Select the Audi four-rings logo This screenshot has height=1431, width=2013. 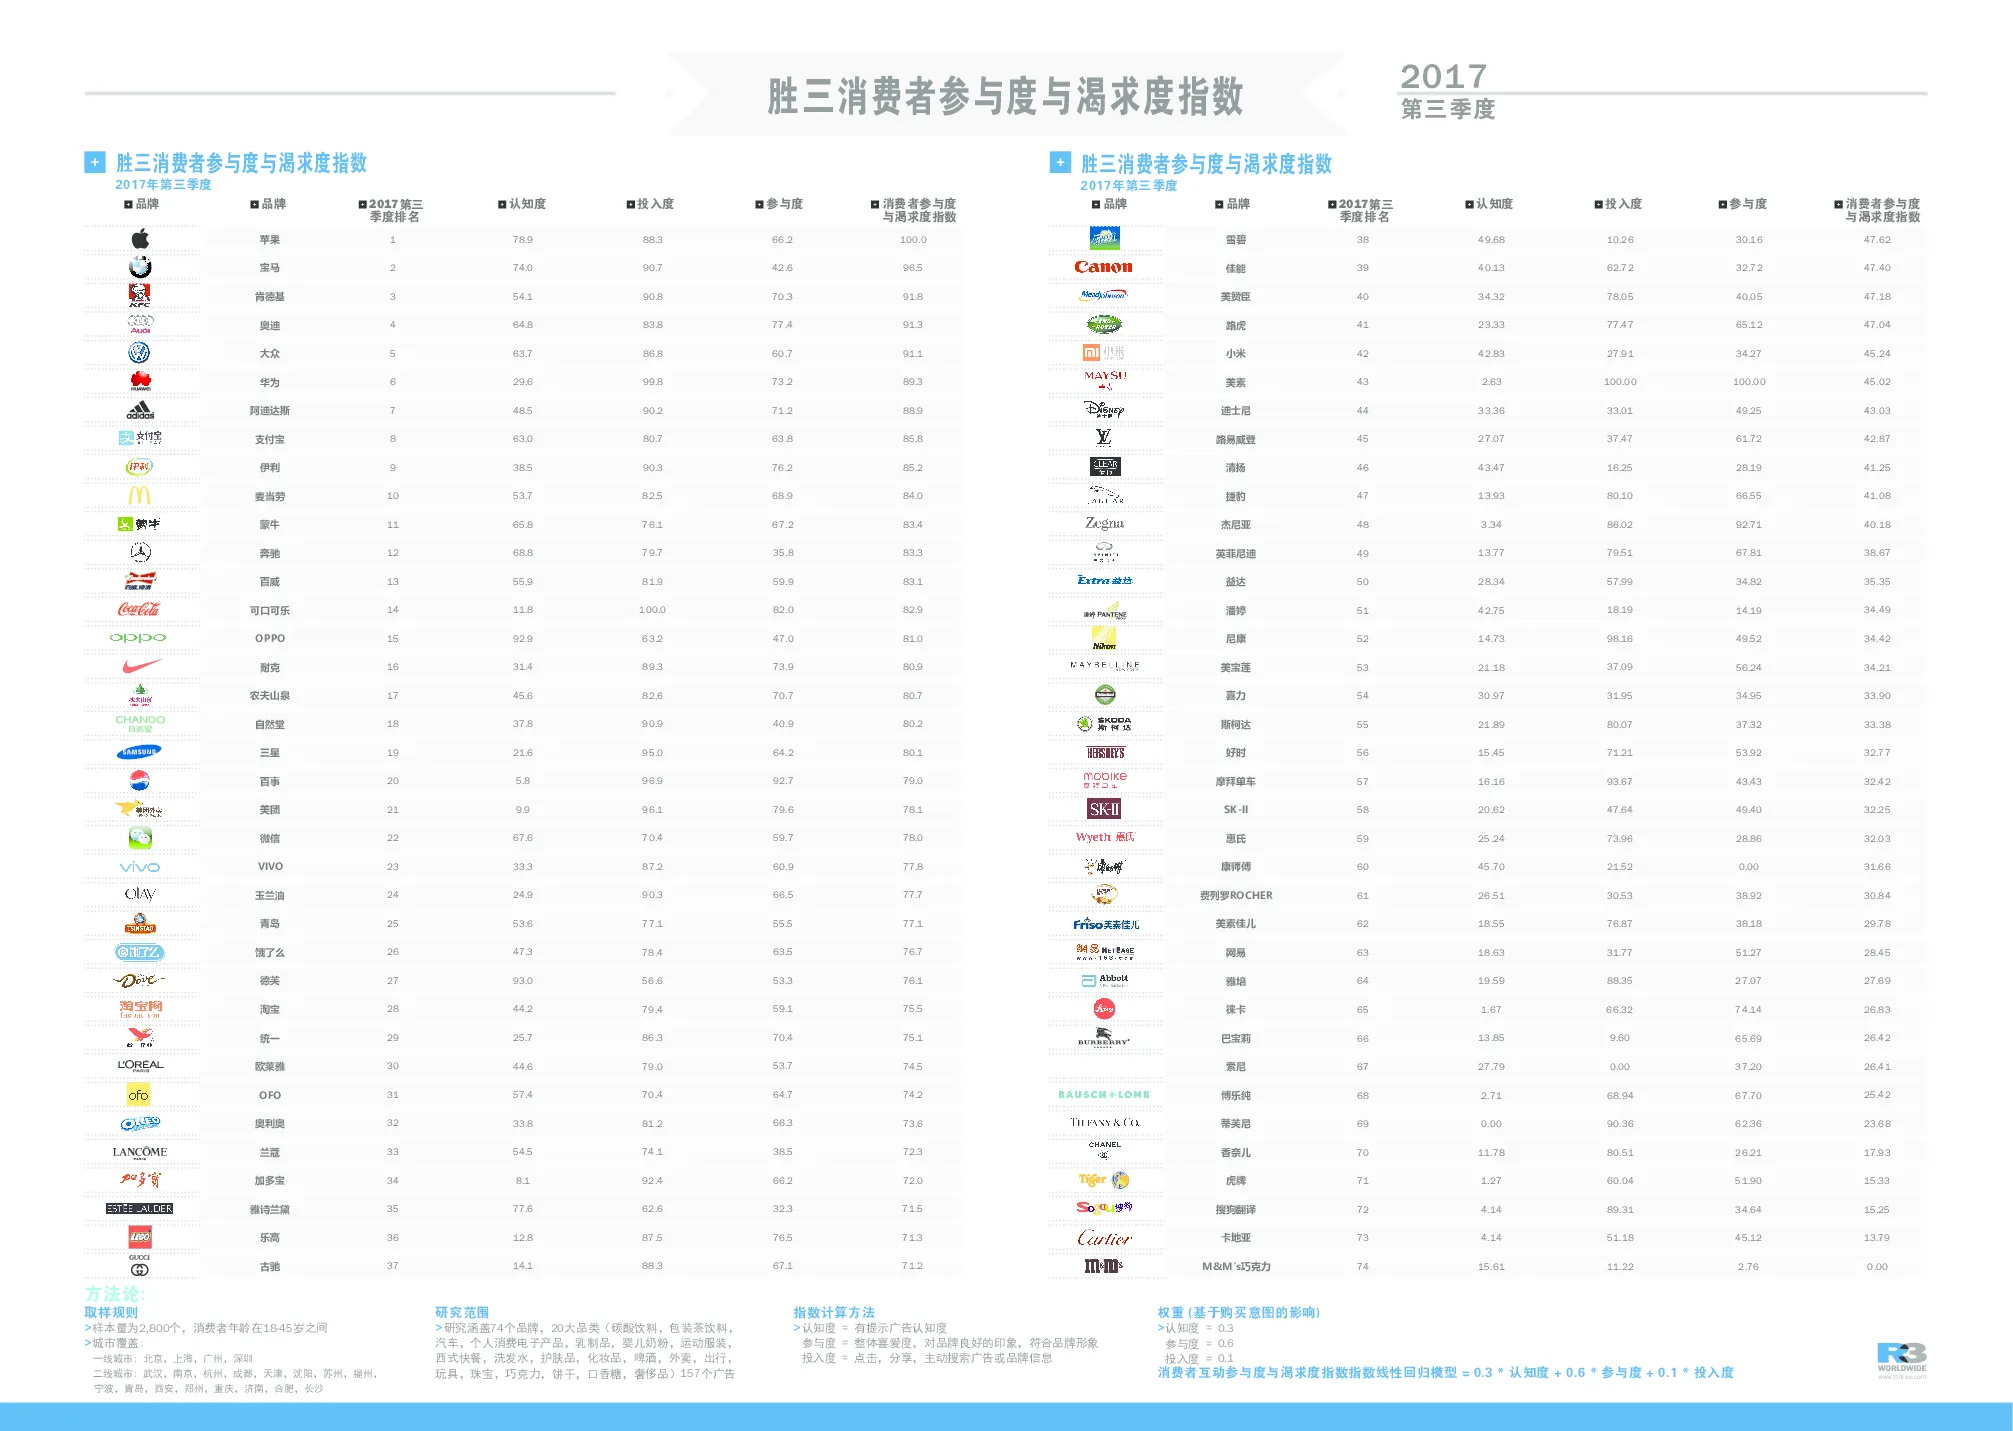point(140,324)
